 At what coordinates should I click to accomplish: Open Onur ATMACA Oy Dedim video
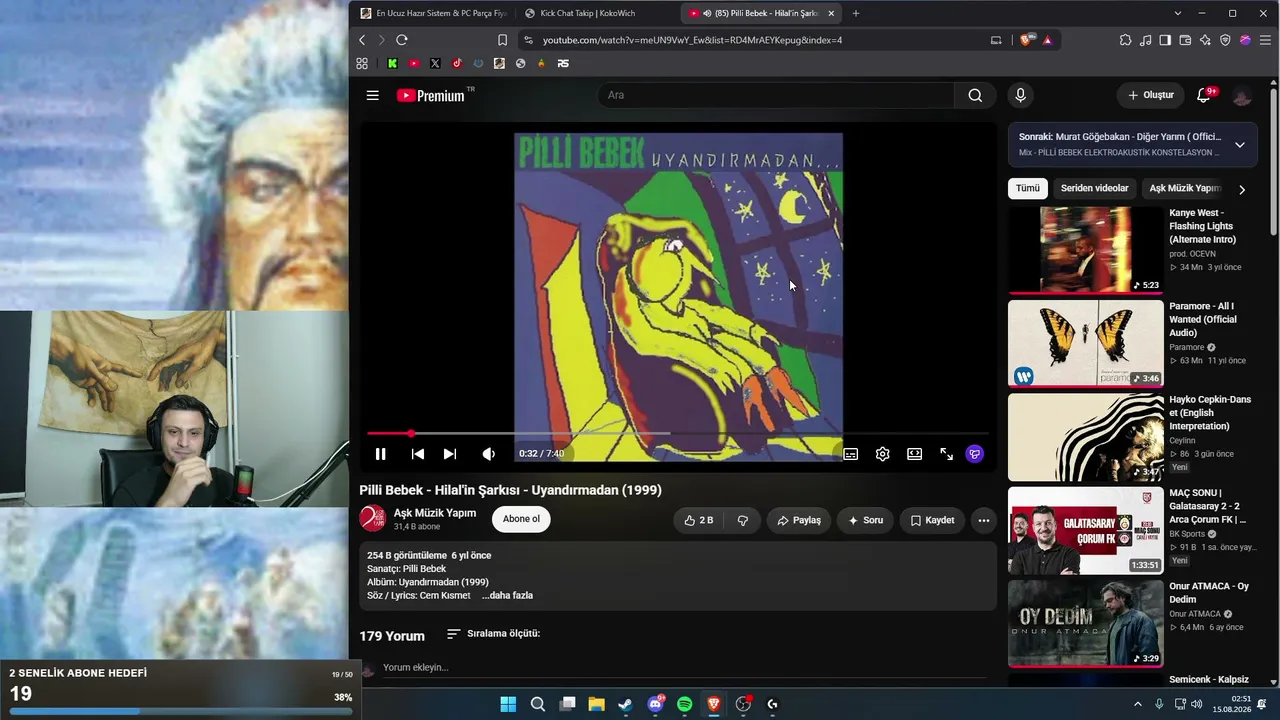(x=1086, y=623)
